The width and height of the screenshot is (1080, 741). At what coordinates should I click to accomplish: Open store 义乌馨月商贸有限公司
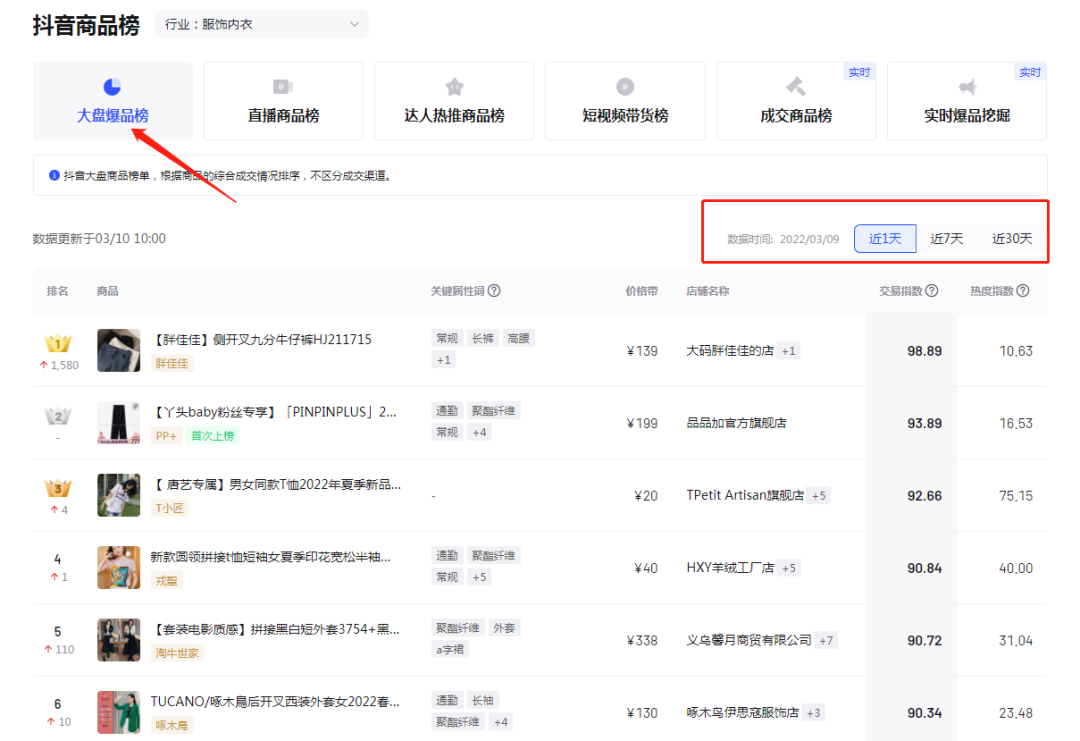coord(749,640)
